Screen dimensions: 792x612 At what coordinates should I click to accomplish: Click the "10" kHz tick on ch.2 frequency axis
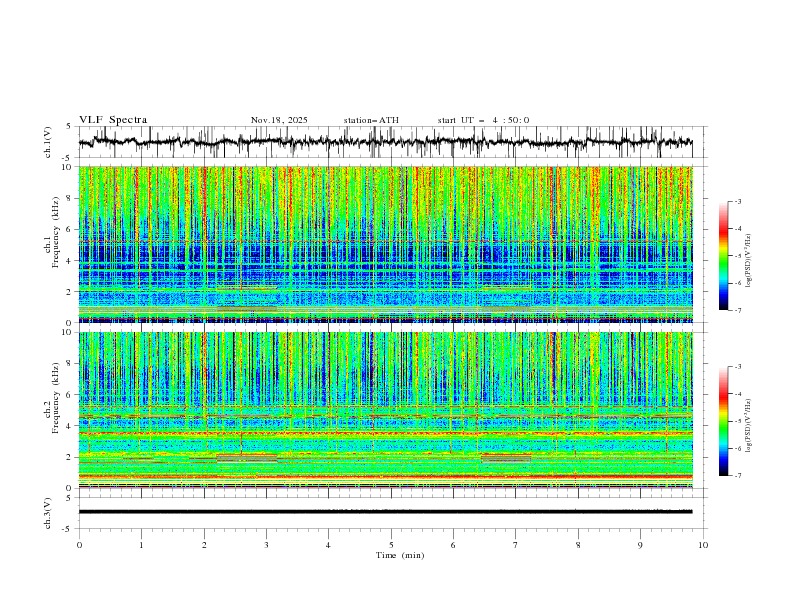coord(68,332)
